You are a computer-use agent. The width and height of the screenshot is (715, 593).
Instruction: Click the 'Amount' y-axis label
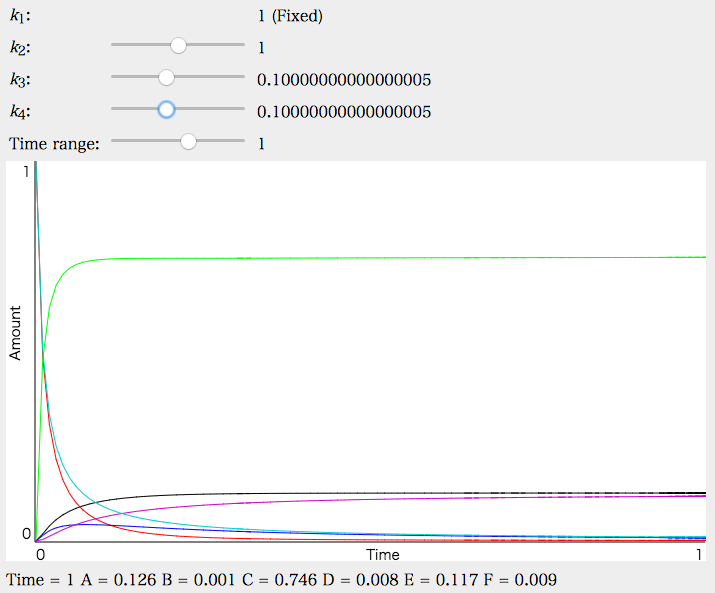tap(15, 333)
